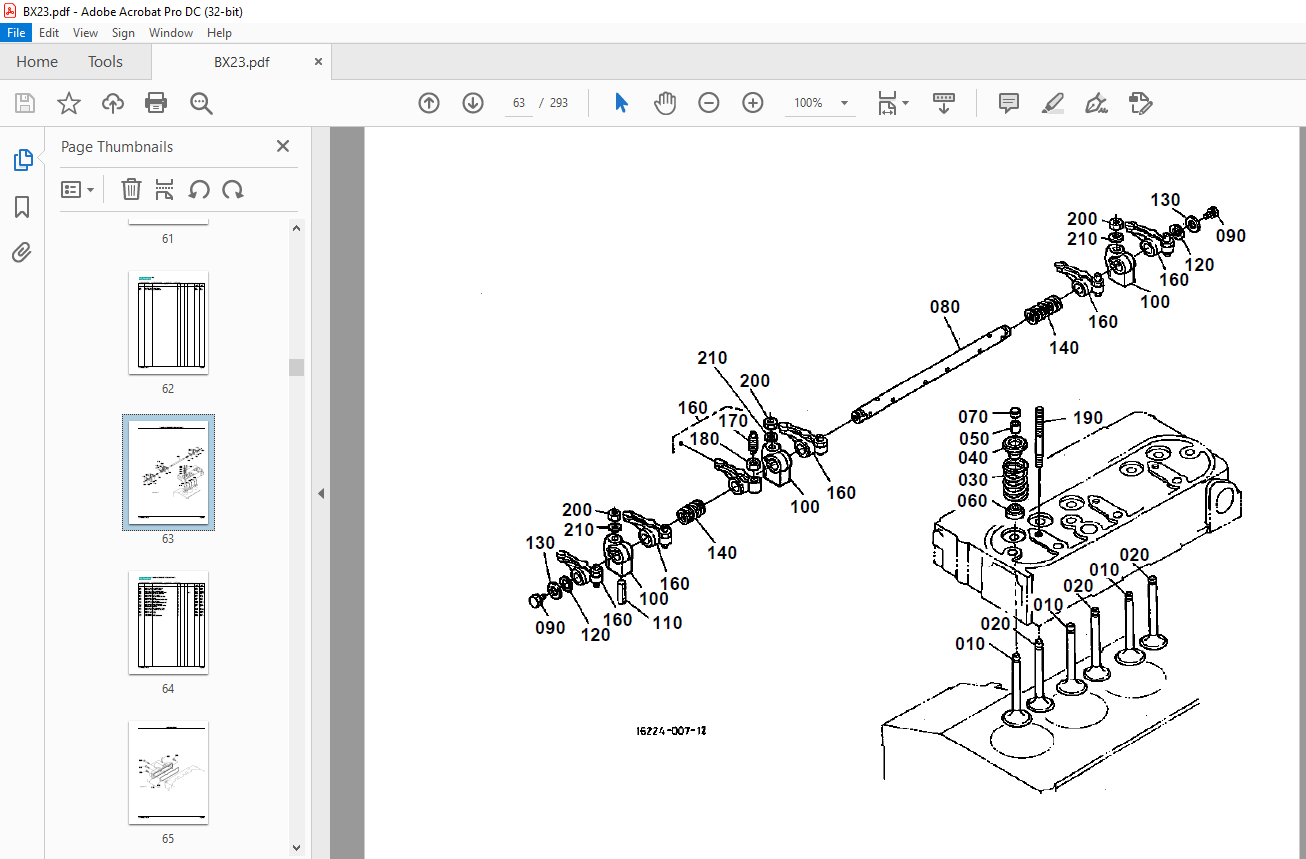Click the stamp/redact tool icon

[1140, 103]
